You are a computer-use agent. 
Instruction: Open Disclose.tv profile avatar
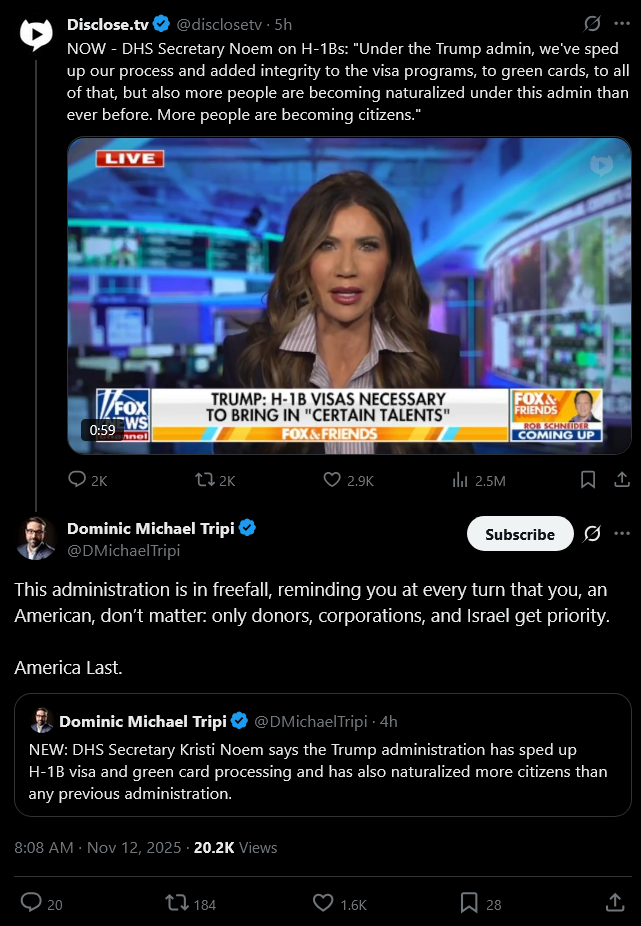click(36, 34)
